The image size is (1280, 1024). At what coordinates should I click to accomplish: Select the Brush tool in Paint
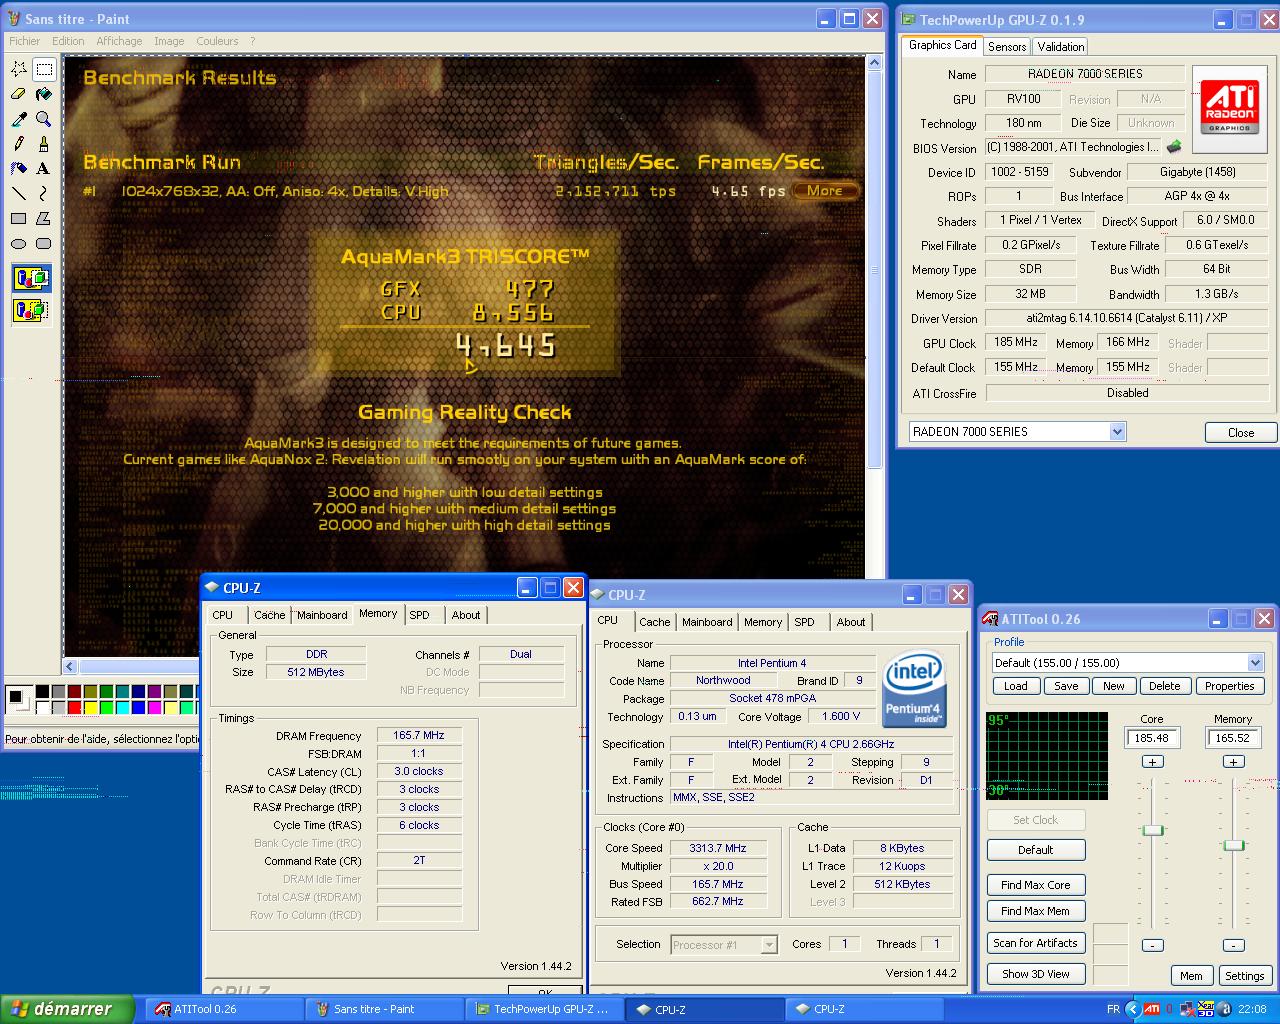point(44,144)
